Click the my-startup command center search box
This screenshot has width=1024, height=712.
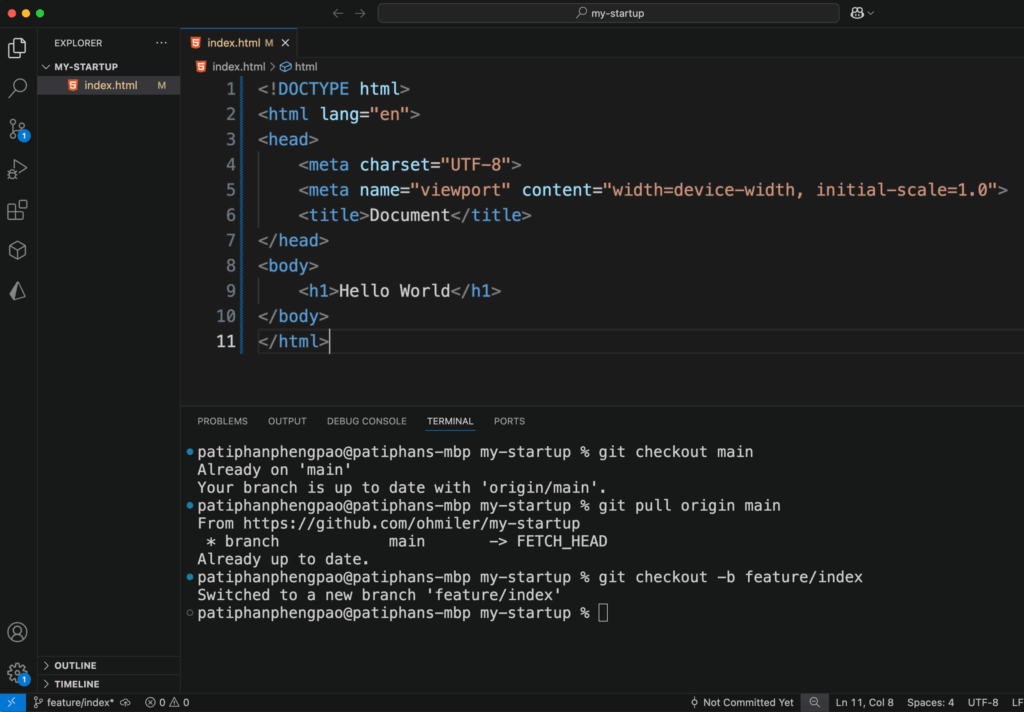pyautogui.click(x=608, y=13)
